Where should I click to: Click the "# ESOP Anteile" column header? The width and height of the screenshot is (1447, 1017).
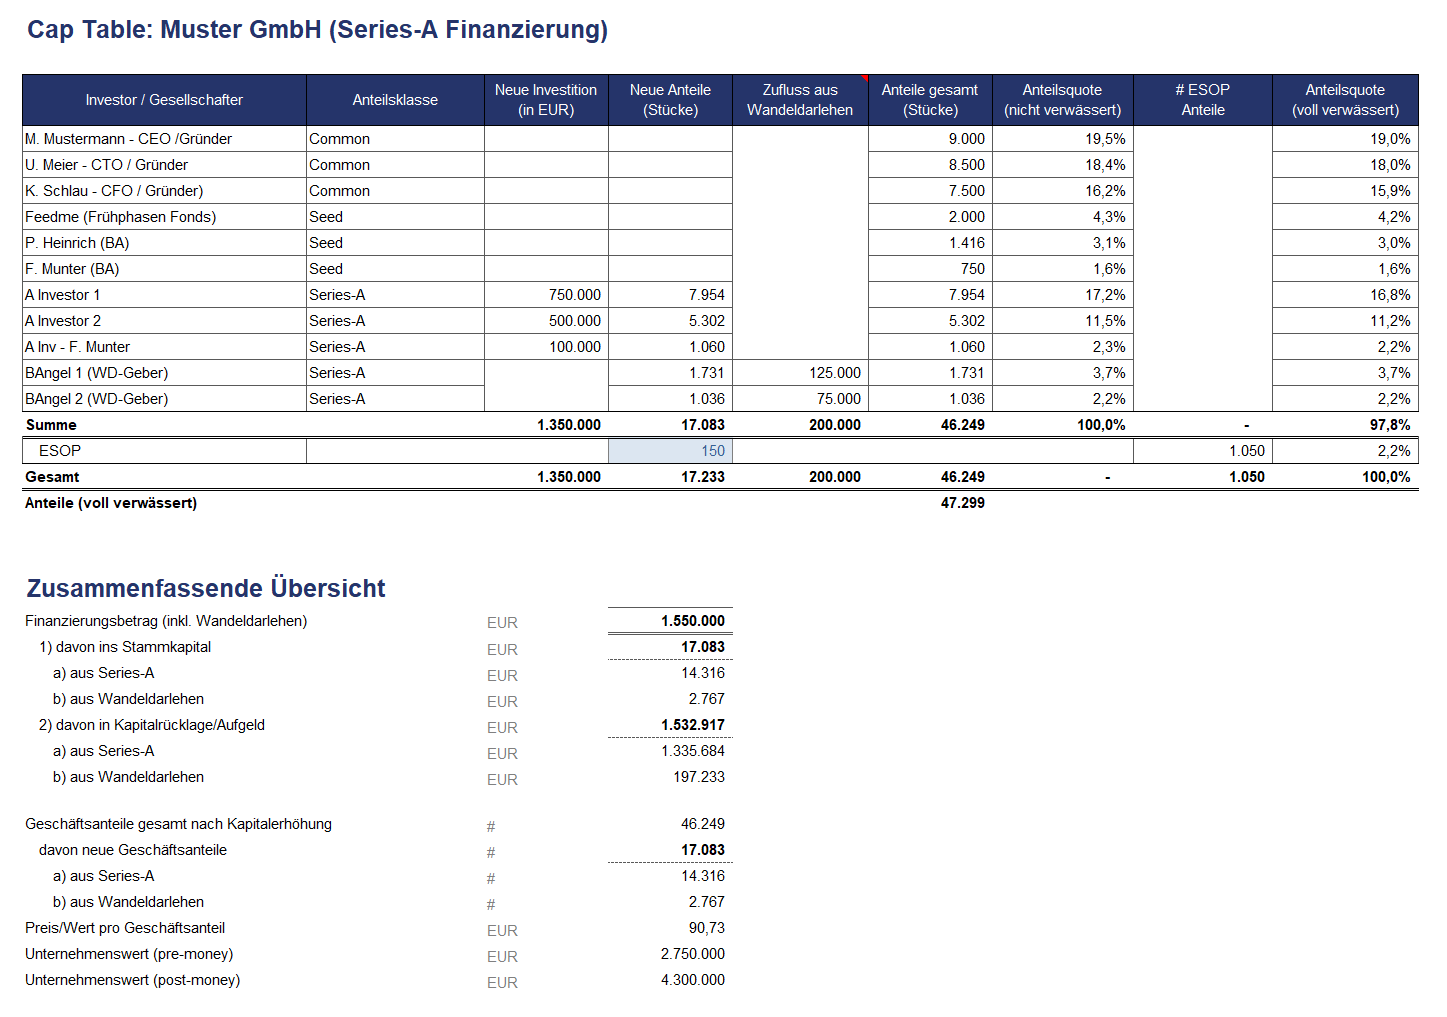pos(1202,100)
